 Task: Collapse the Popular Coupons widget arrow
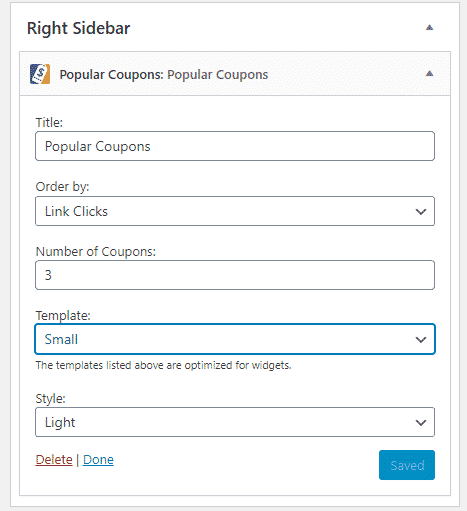point(429,74)
